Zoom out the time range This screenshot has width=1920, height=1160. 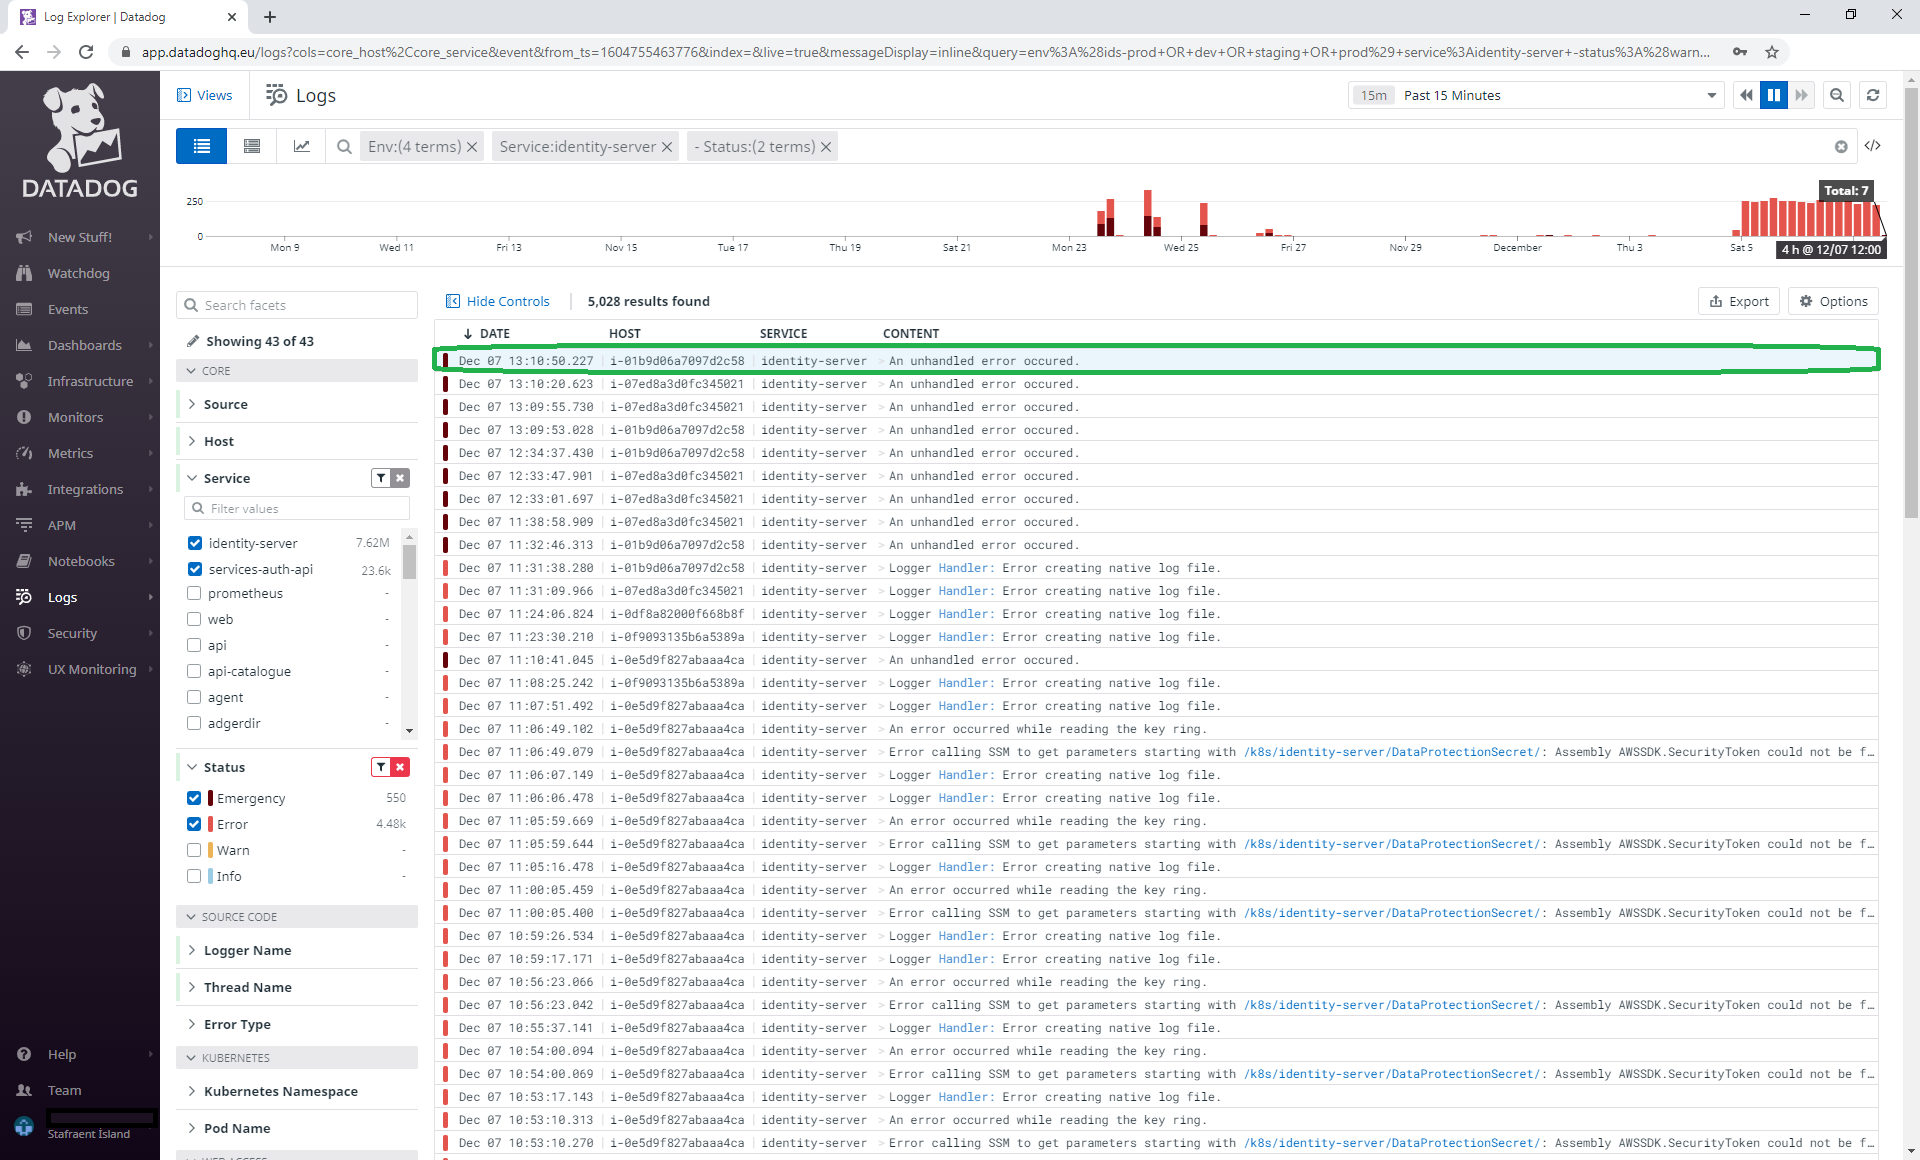pyautogui.click(x=1837, y=95)
